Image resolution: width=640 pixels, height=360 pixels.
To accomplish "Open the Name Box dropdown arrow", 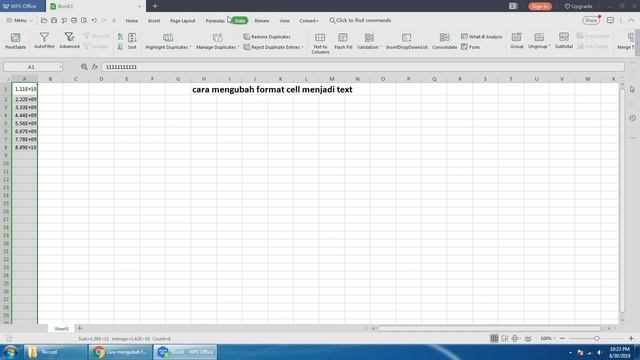I will [60, 67].
